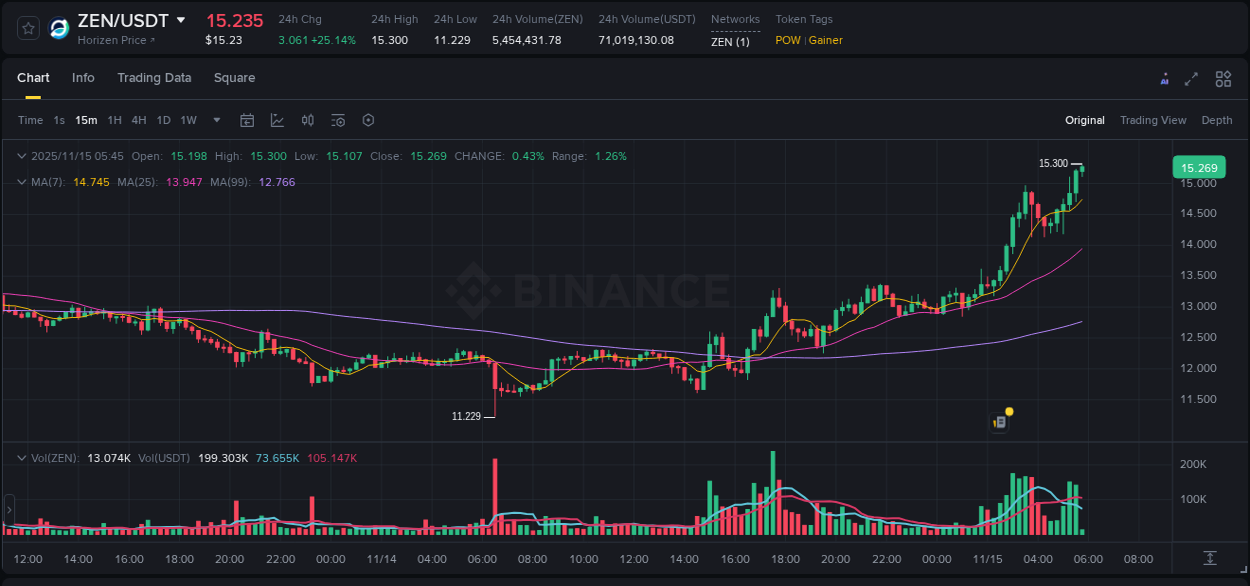Click the Gainer token tag
The height and width of the screenshot is (586, 1250).
click(x=825, y=41)
